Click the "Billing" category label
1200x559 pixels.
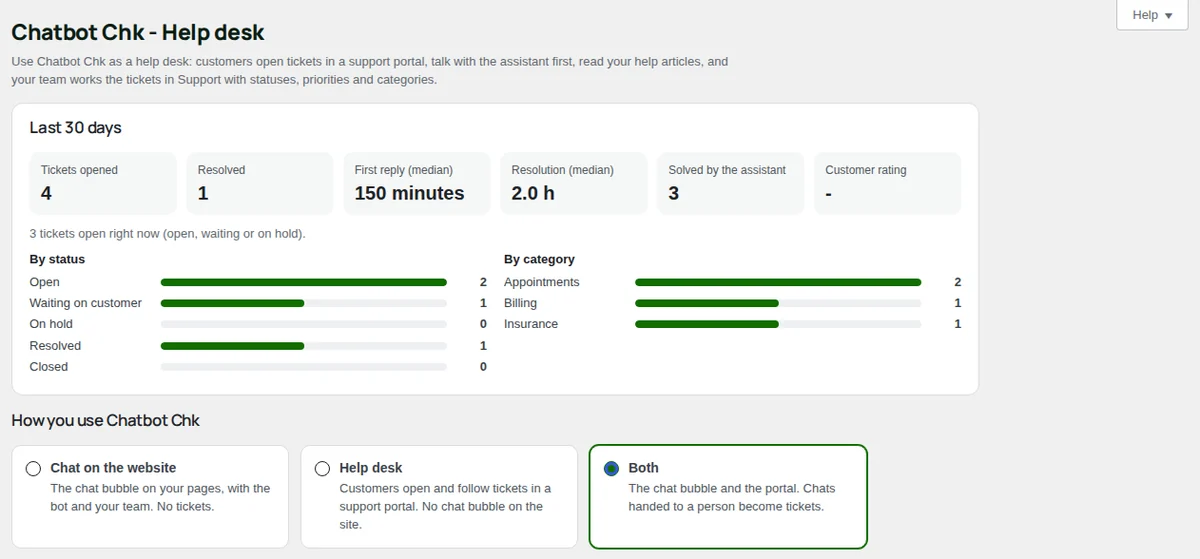(520, 303)
